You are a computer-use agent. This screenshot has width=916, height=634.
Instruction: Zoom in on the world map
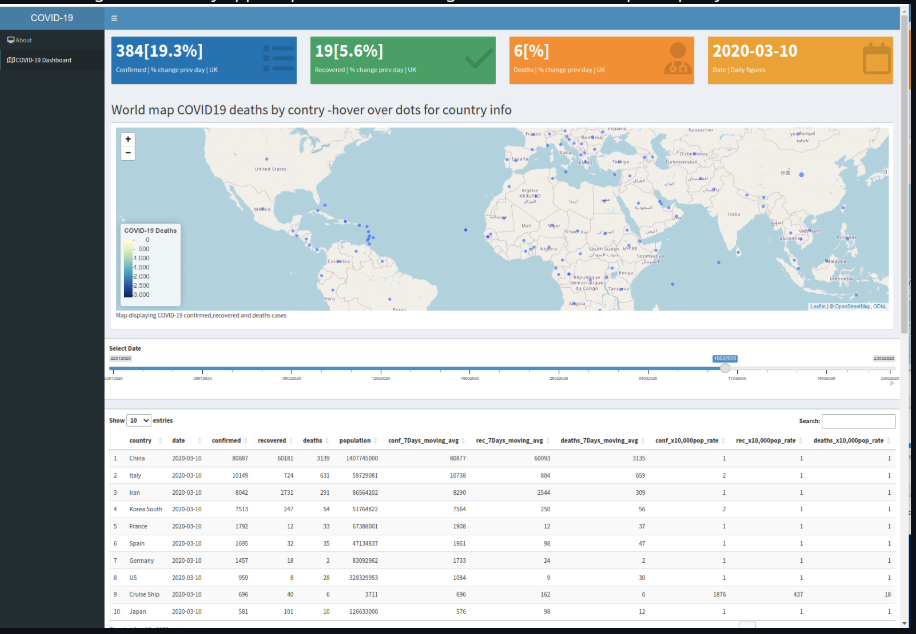(128, 139)
